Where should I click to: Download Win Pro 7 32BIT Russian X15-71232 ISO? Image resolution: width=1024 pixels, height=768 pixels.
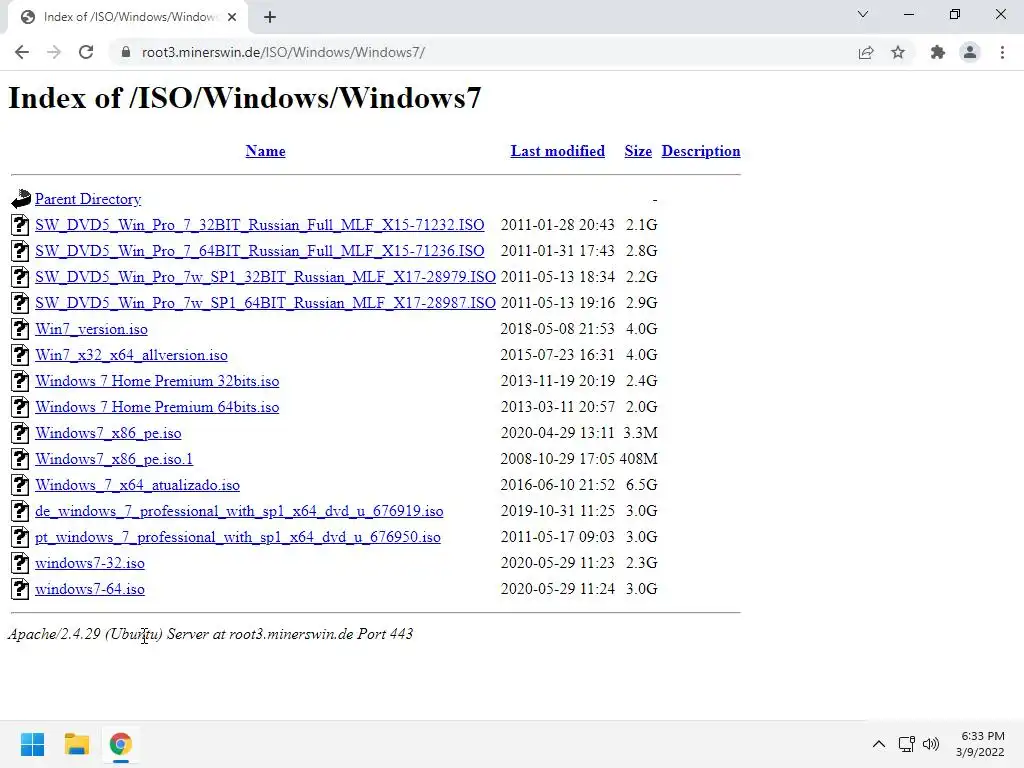260,225
